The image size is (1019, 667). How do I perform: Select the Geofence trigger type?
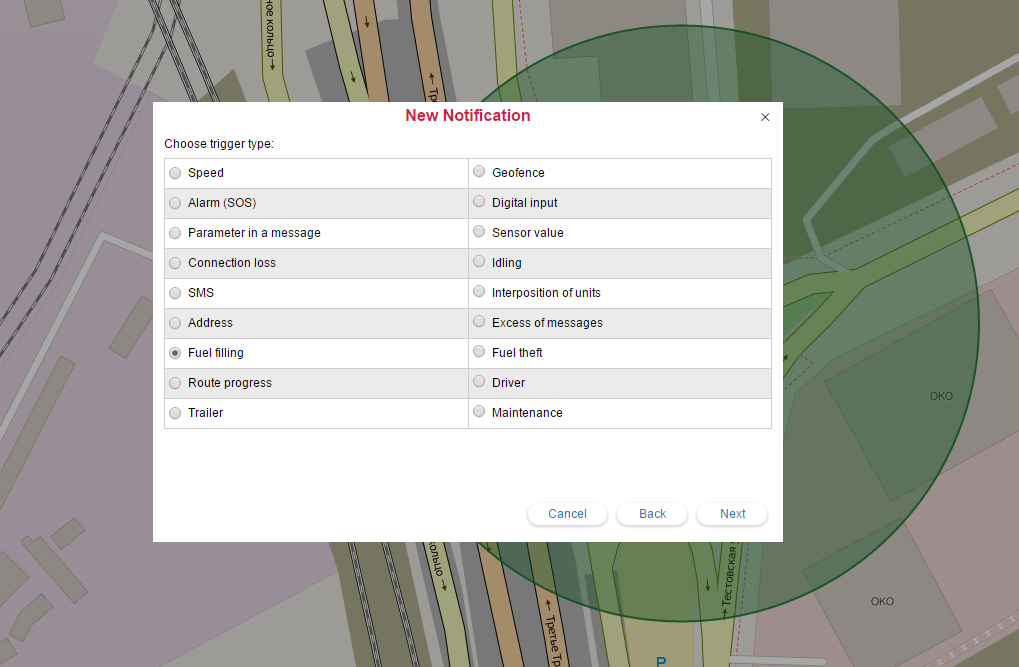(x=479, y=172)
